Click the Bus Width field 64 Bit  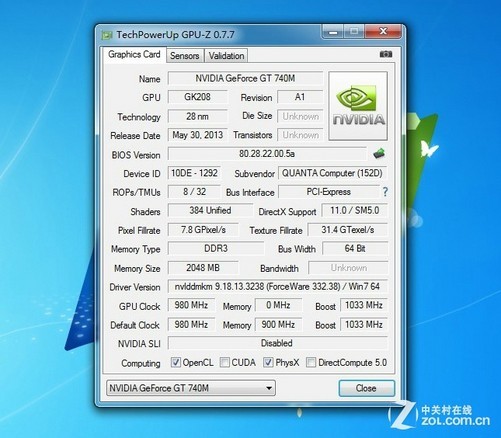355,248
